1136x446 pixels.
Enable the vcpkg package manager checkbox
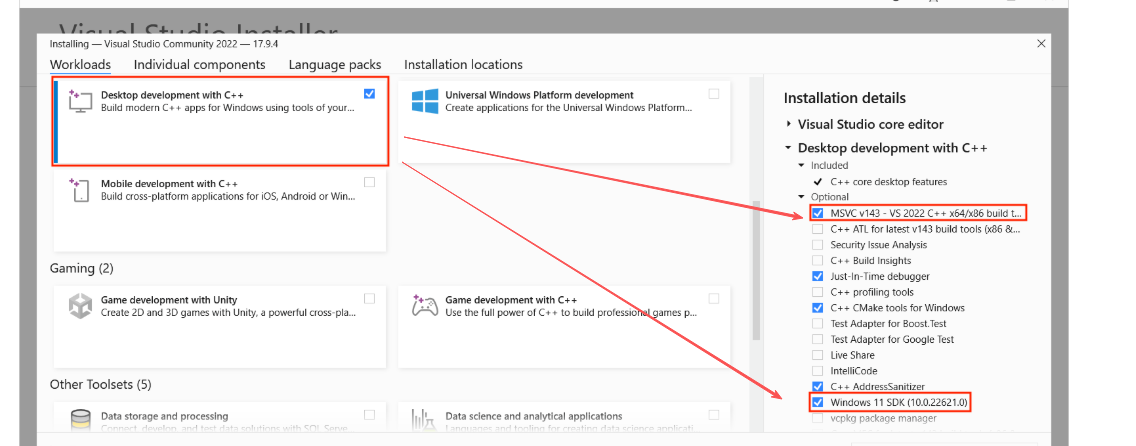818,418
